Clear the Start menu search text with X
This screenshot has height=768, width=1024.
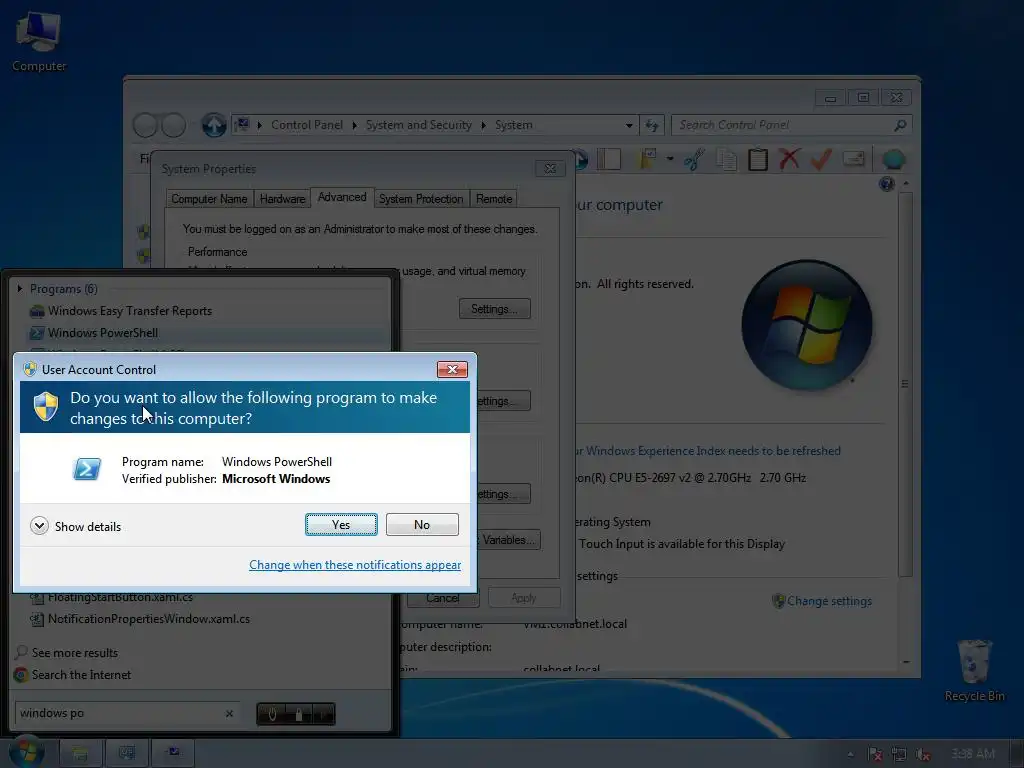click(229, 713)
